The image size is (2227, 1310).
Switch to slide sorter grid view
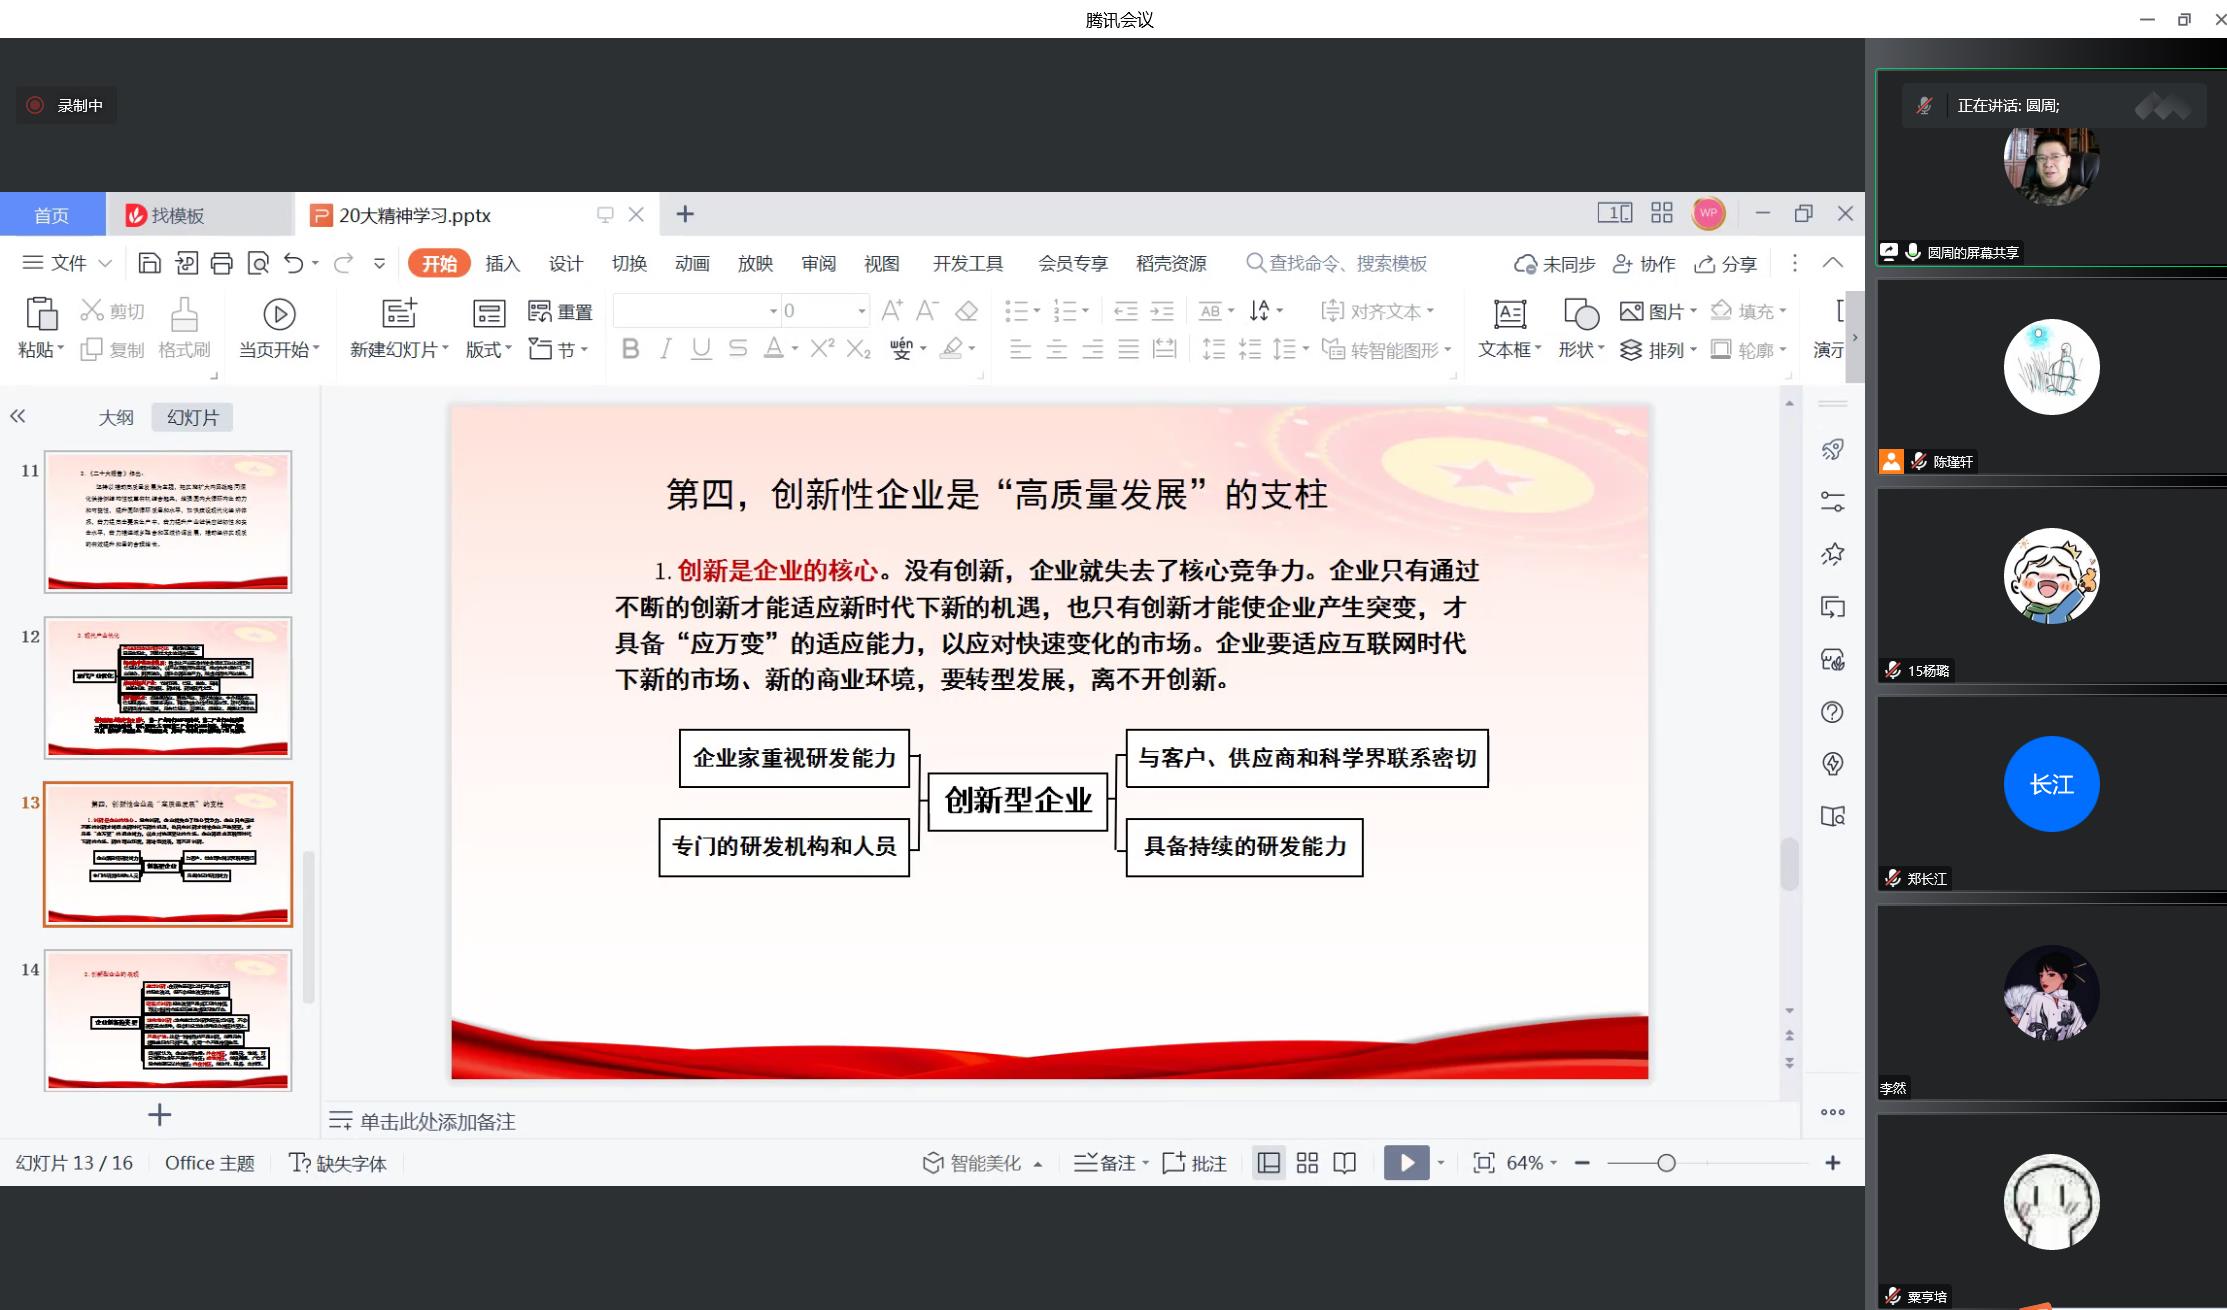click(x=1307, y=1163)
